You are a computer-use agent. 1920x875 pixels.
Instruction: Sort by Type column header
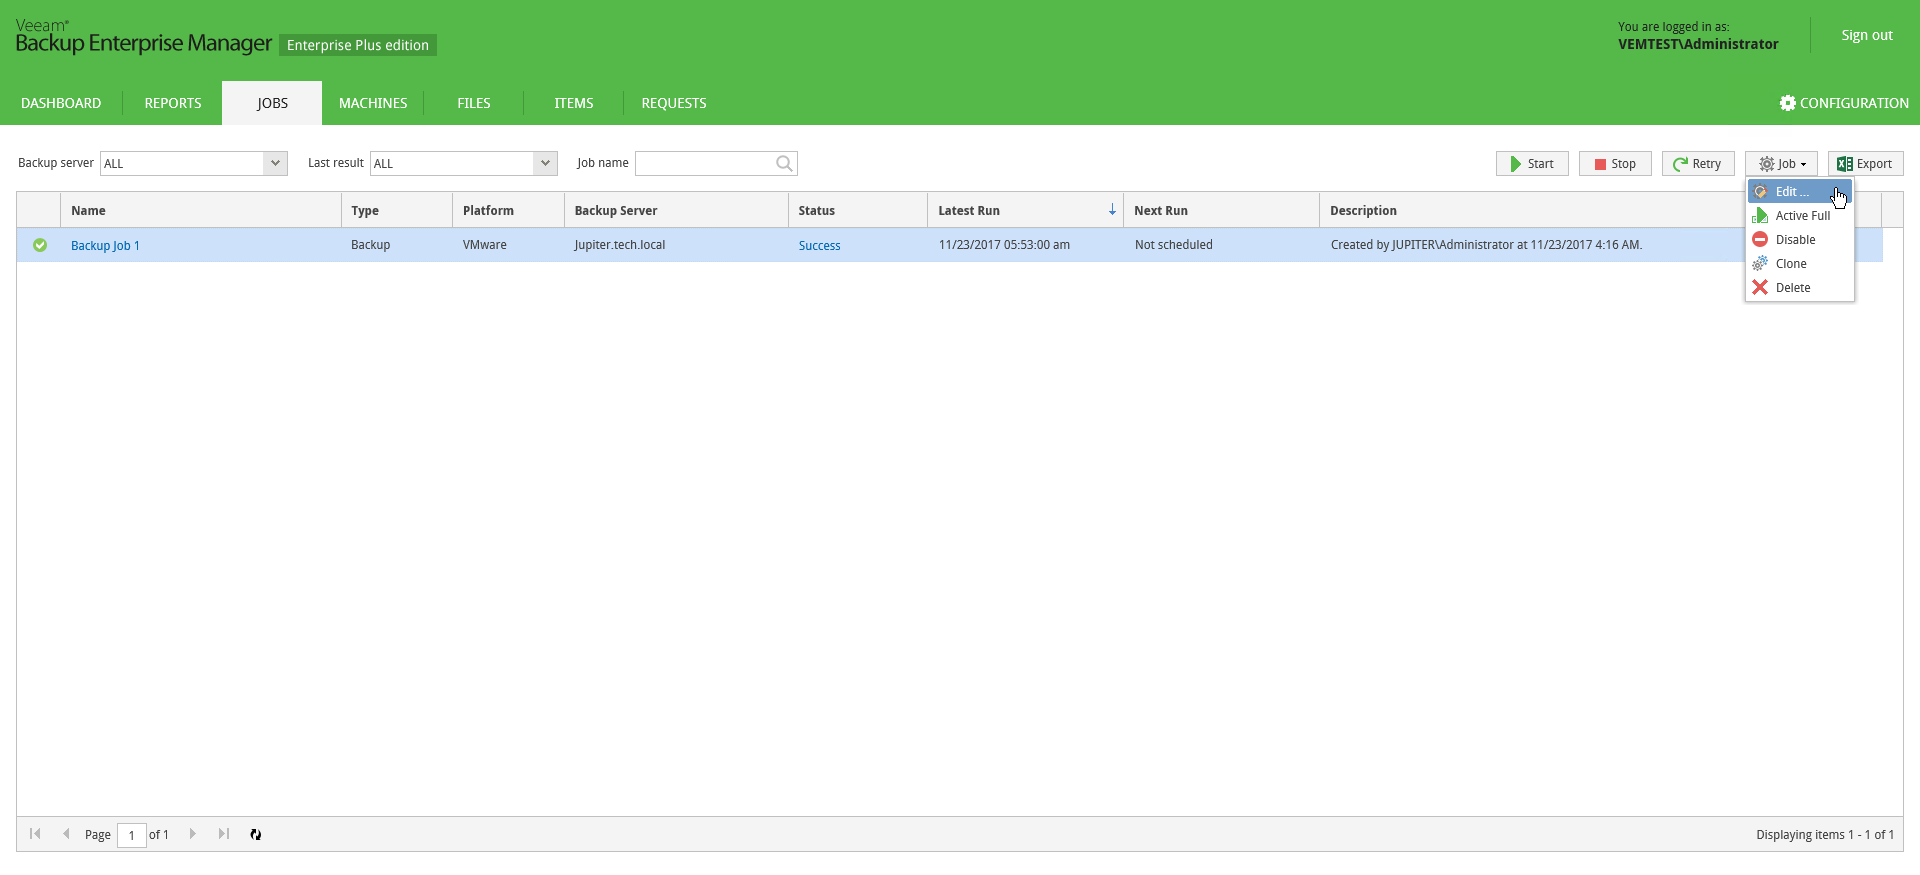click(397, 211)
